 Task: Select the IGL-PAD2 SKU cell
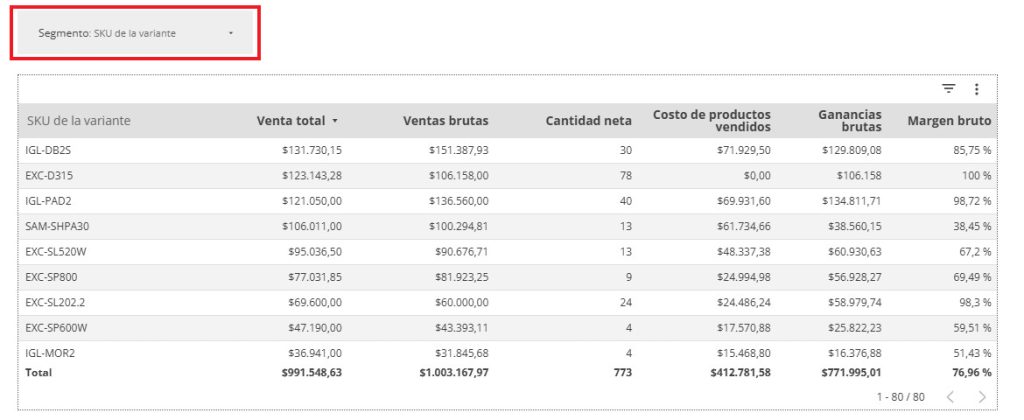coord(48,201)
